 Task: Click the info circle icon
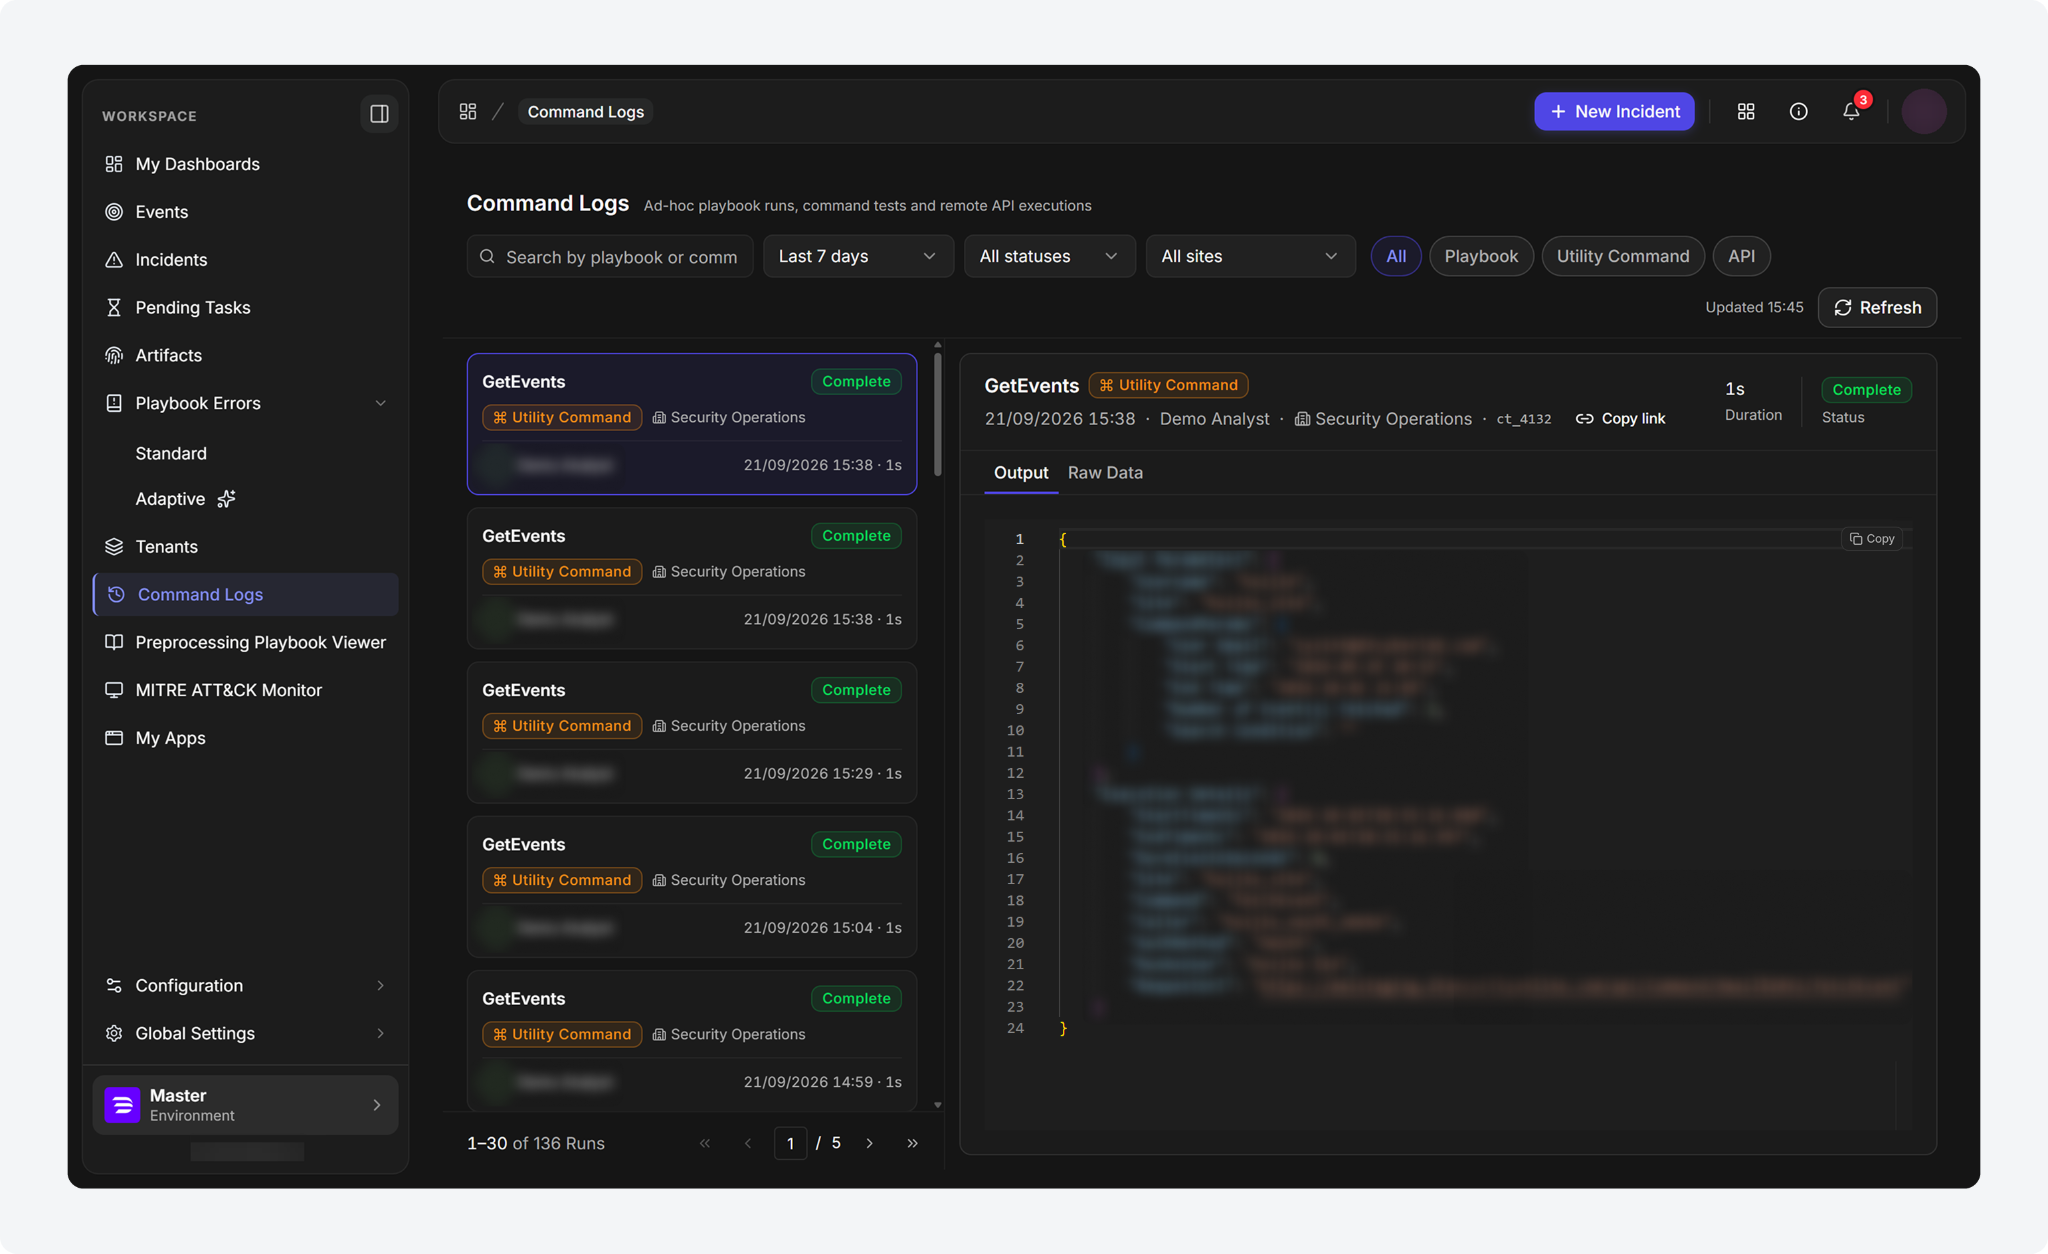tap(1798, 112)
